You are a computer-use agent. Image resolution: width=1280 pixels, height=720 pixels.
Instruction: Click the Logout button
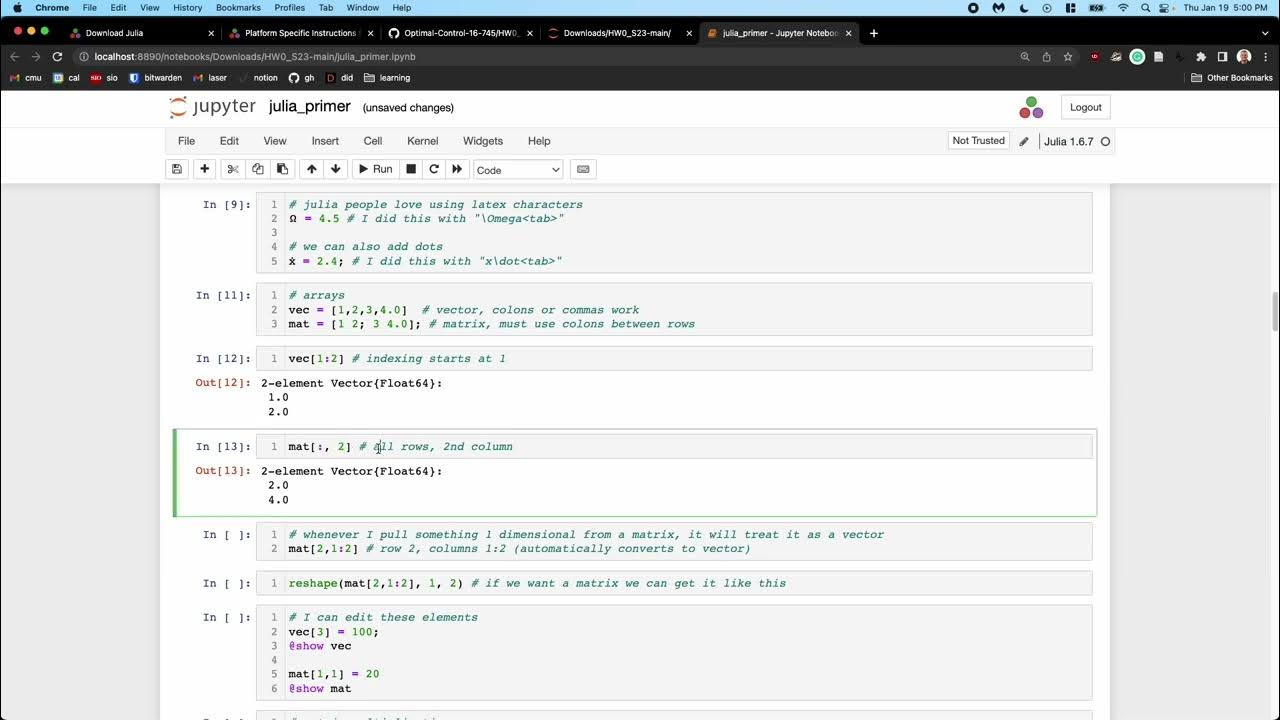(1085, 107)
